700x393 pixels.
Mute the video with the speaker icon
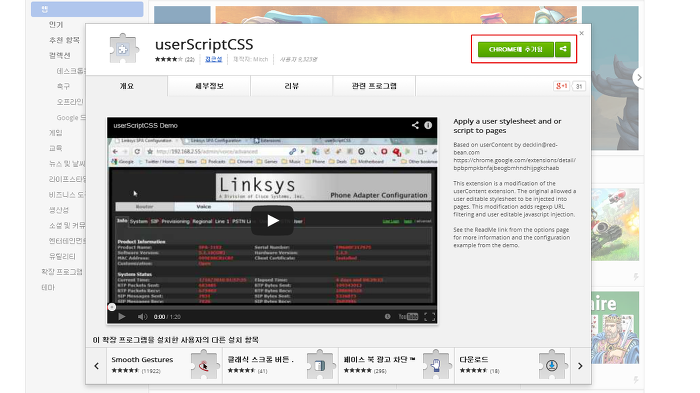(142, 317)
